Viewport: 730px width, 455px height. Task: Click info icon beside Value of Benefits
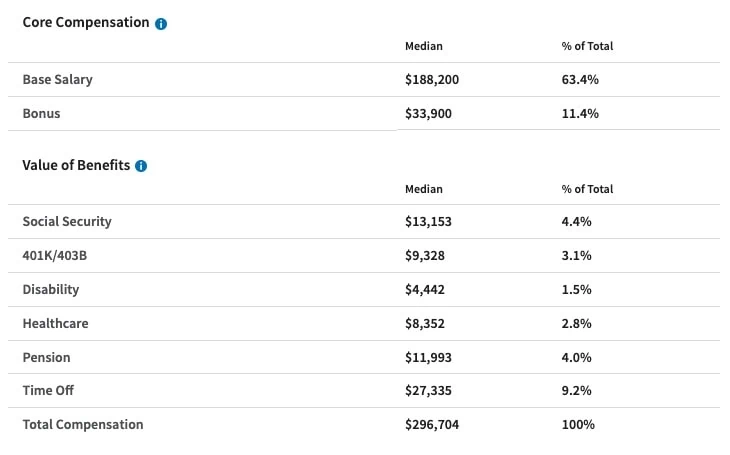click(141, 166)
